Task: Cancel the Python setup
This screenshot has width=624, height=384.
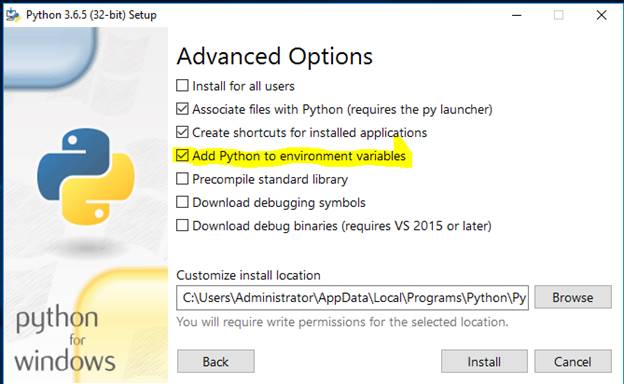Action: 573,361
